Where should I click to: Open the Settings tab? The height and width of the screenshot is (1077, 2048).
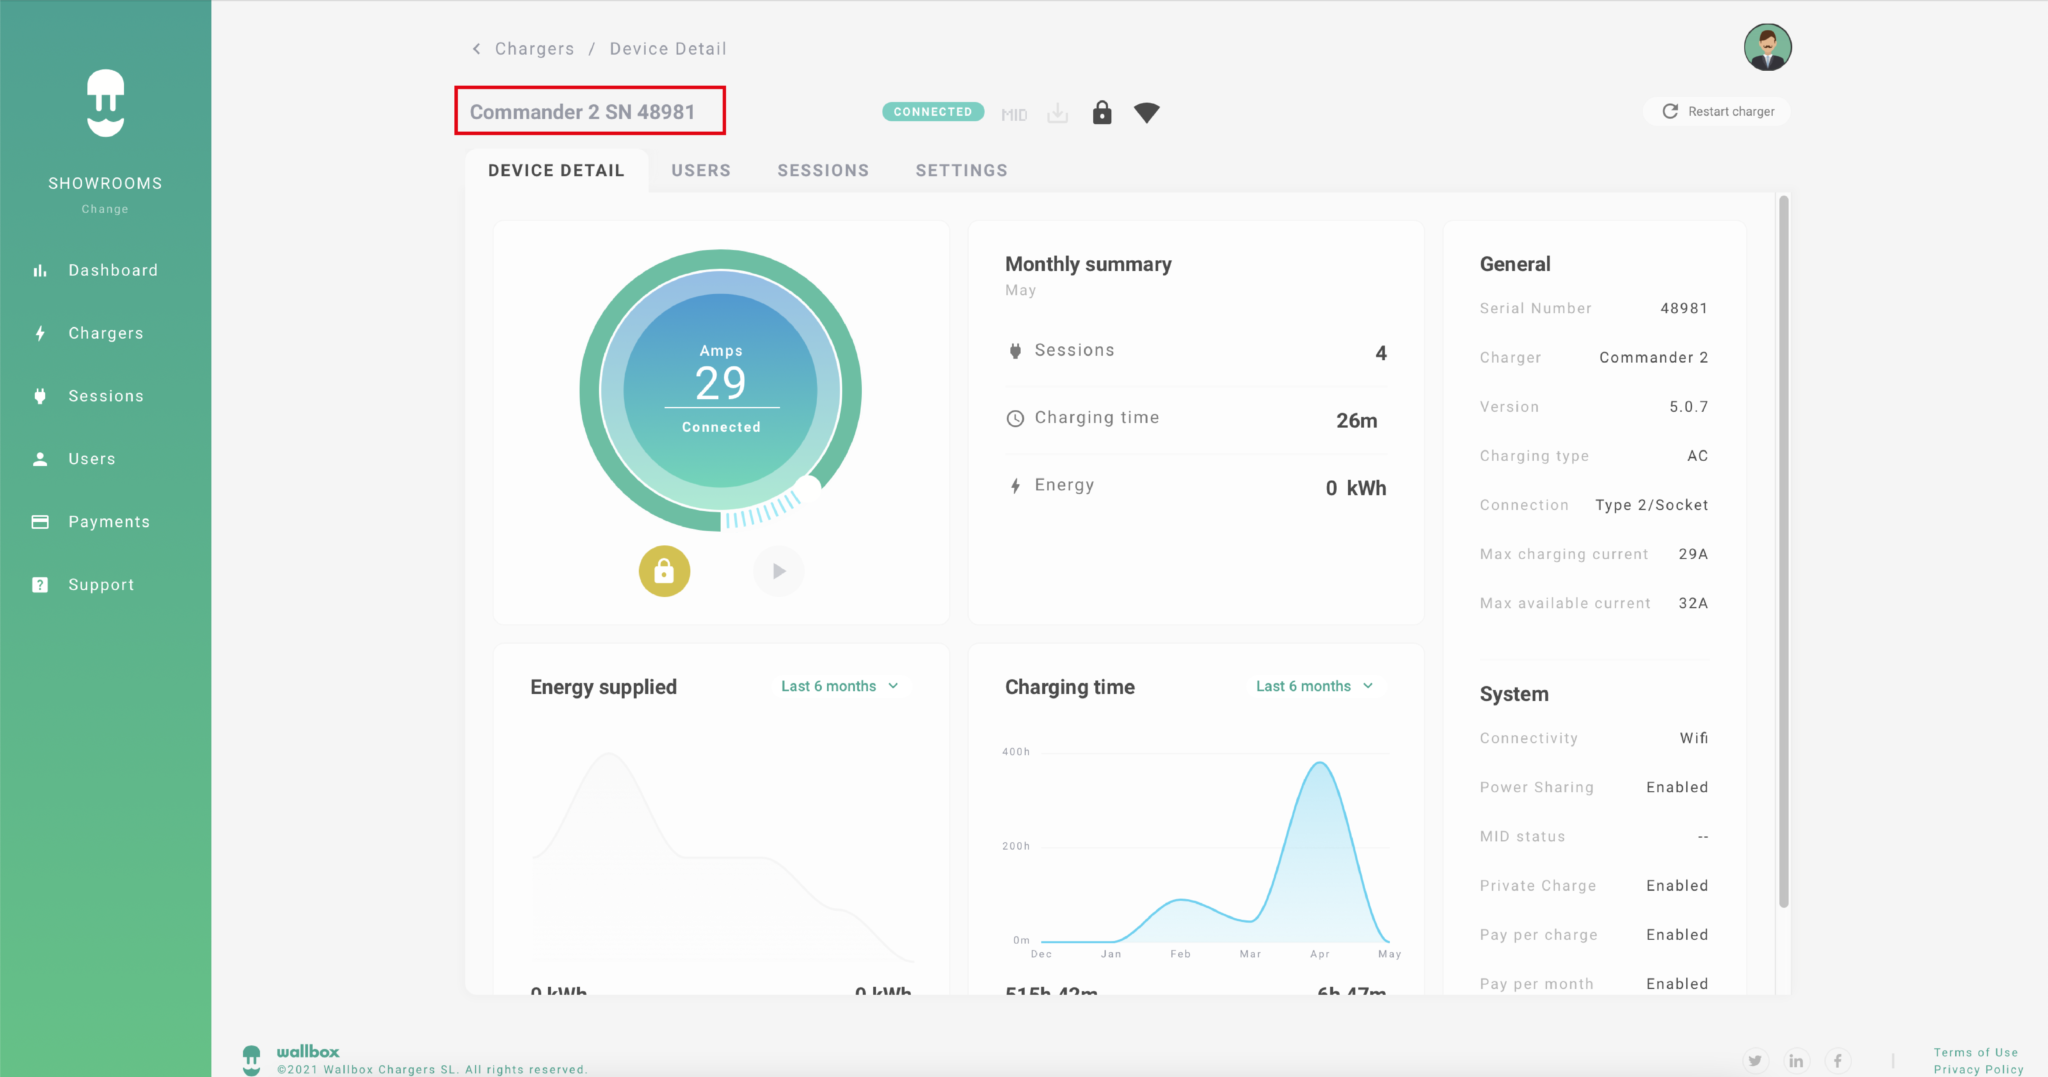(961, 171)
